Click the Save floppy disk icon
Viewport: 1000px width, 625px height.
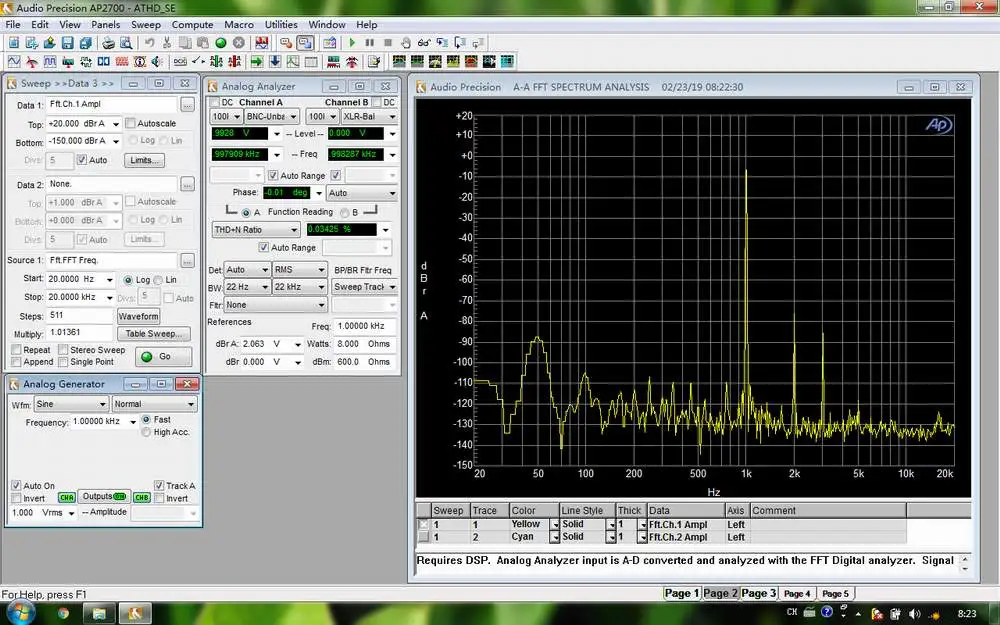click(68, 43)
